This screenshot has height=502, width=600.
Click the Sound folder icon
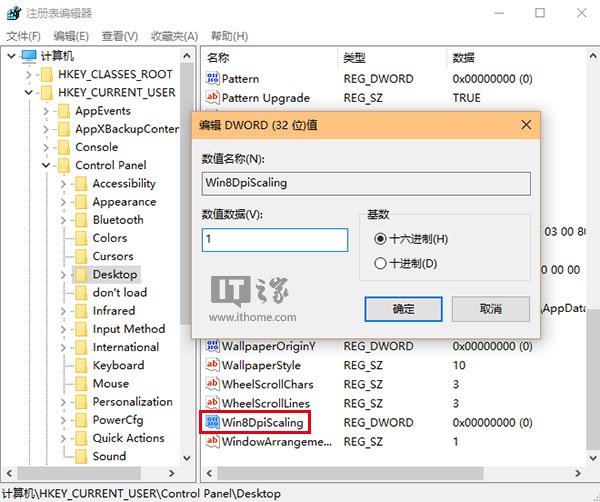[x=81, y=456]
